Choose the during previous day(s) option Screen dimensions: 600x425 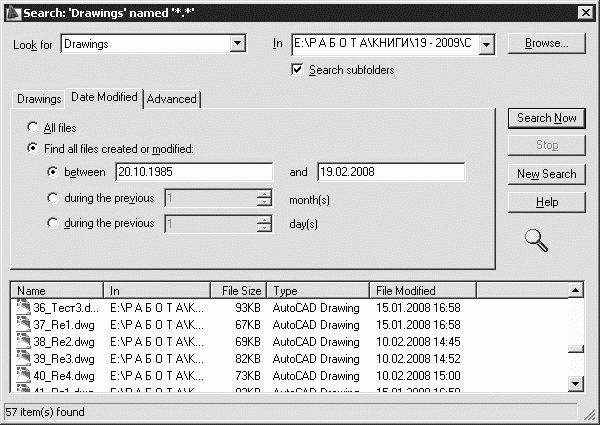pos(53,223)
